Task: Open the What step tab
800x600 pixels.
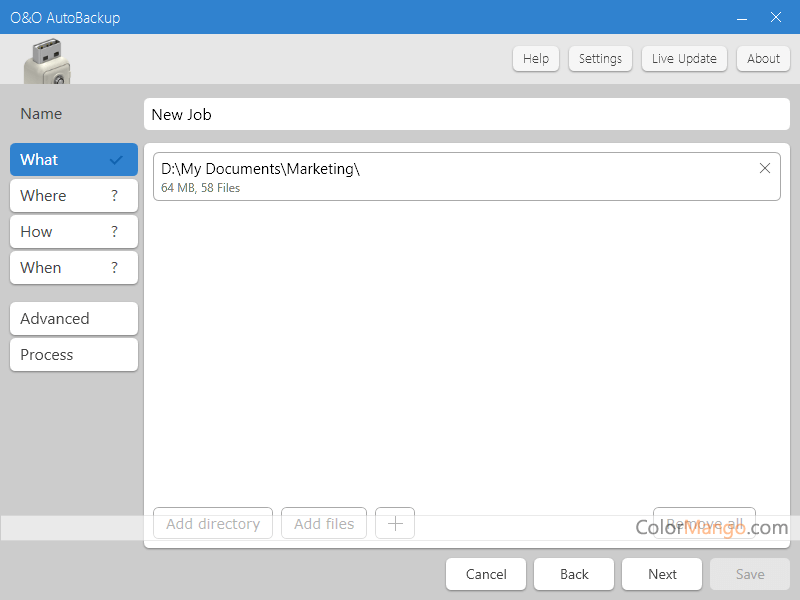Action: [x=74, y=160]
